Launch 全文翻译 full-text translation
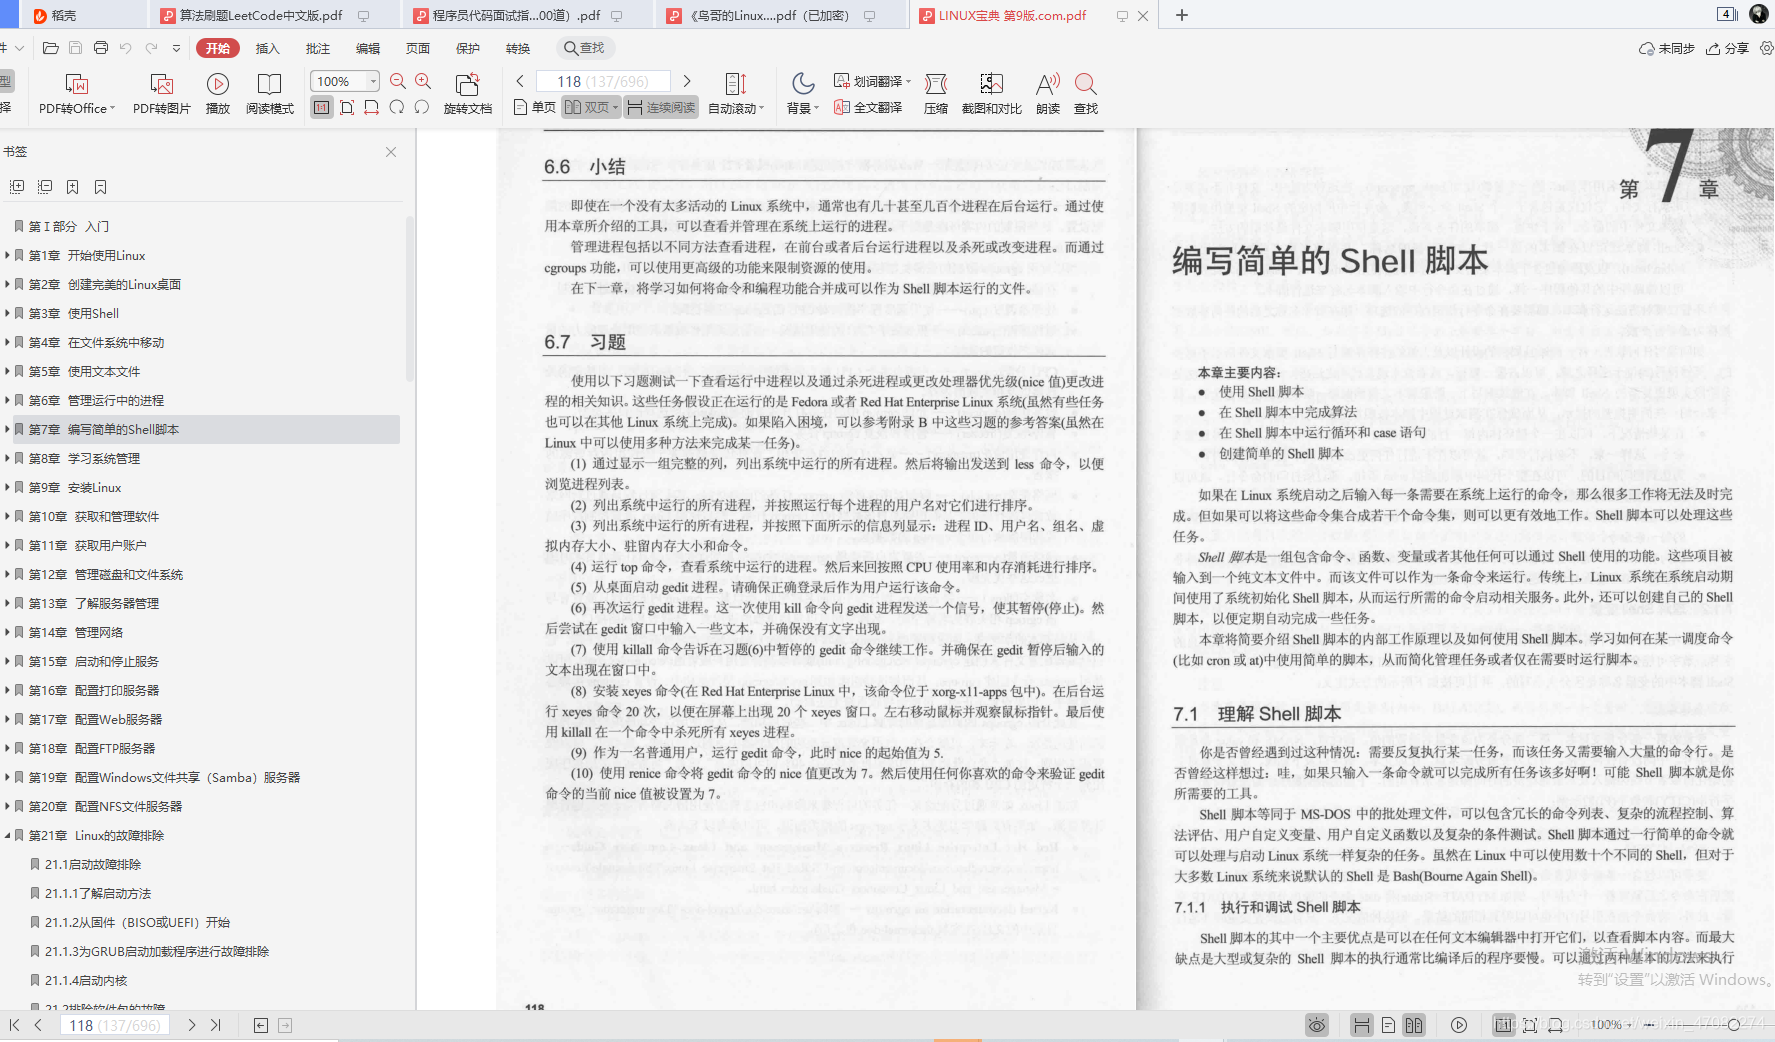The height and width of the screenshot is (1042, 1775). [x=868, y=107]
